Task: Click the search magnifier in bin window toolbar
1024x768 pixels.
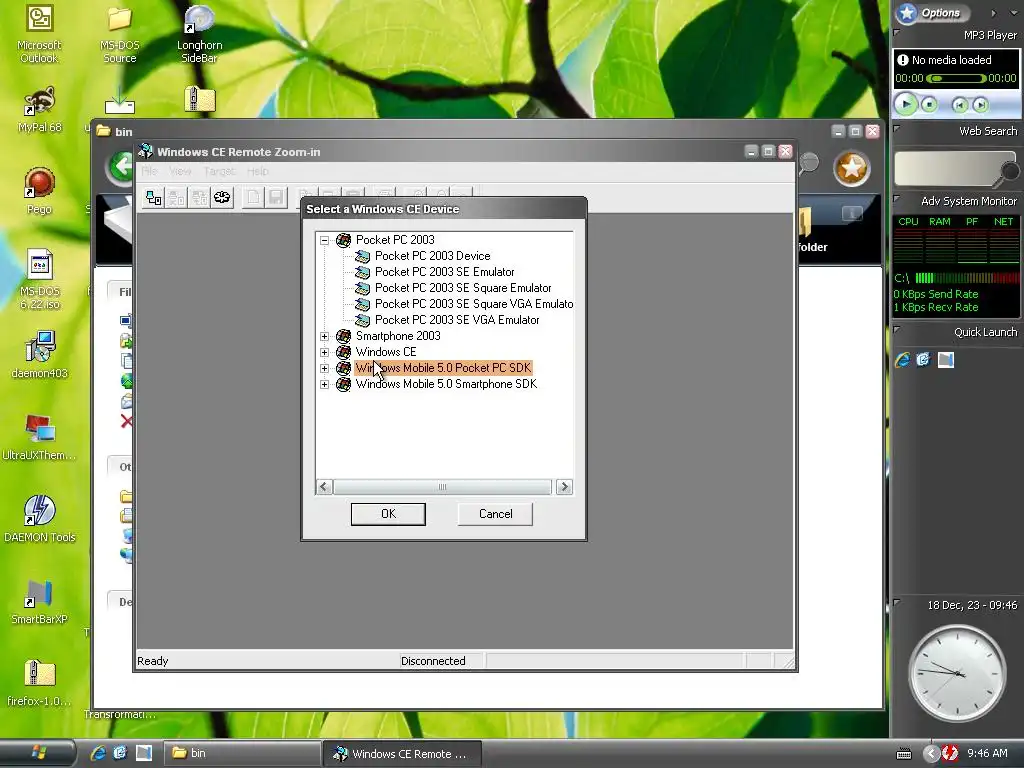Action: pos(808,163)
